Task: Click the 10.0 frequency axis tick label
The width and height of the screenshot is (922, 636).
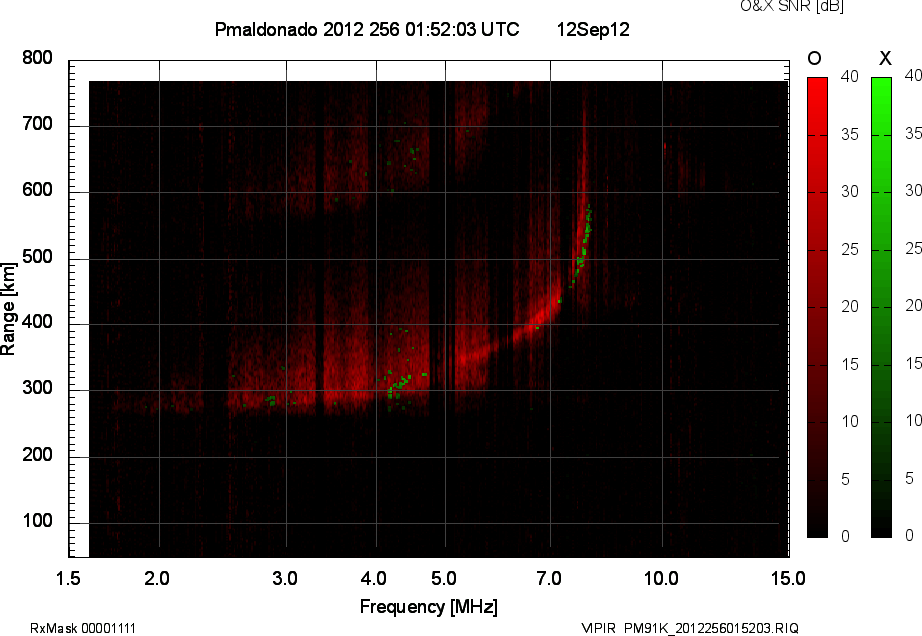Action: point(662,578)
